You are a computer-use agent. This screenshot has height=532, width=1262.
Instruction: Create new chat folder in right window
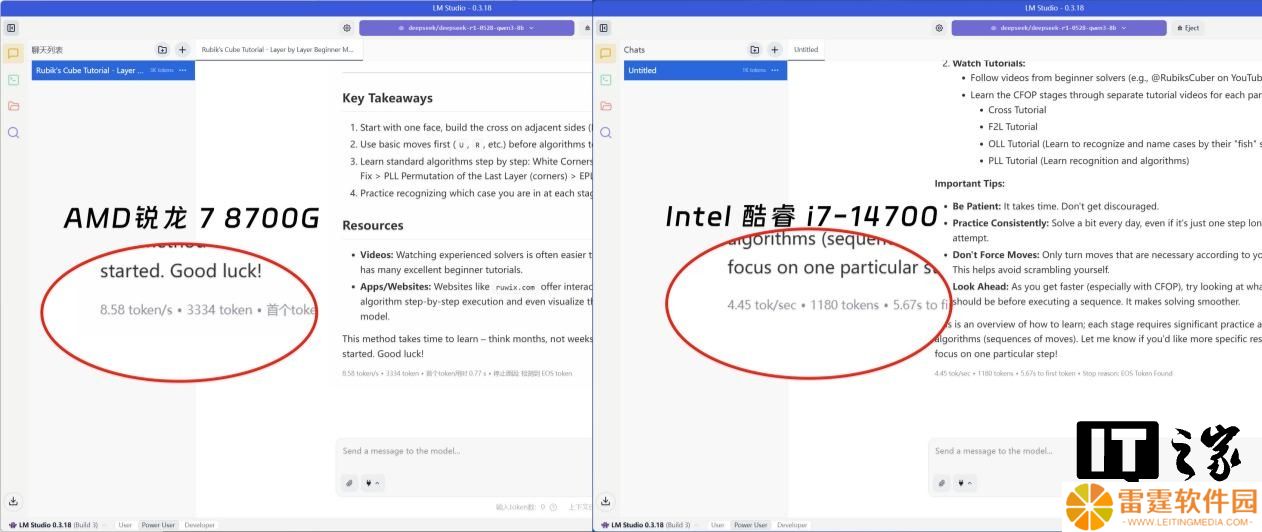coord(754,49)
